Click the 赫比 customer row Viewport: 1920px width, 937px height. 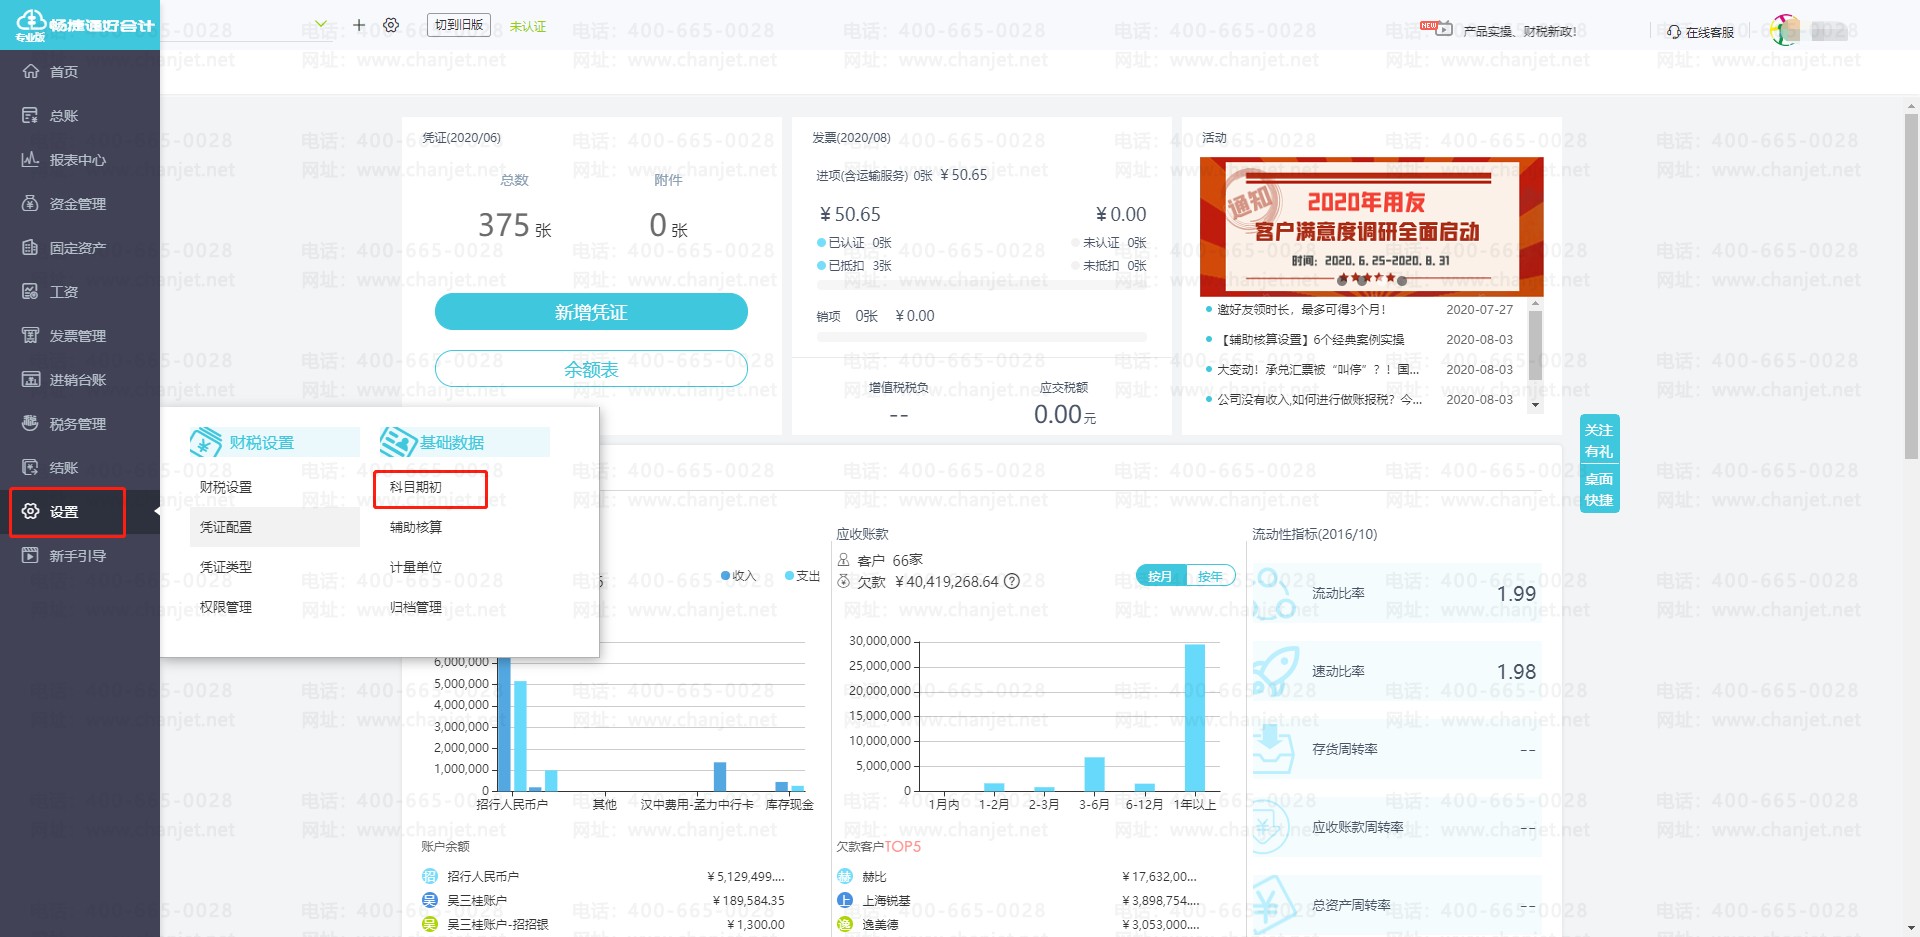click(1017, 876)
